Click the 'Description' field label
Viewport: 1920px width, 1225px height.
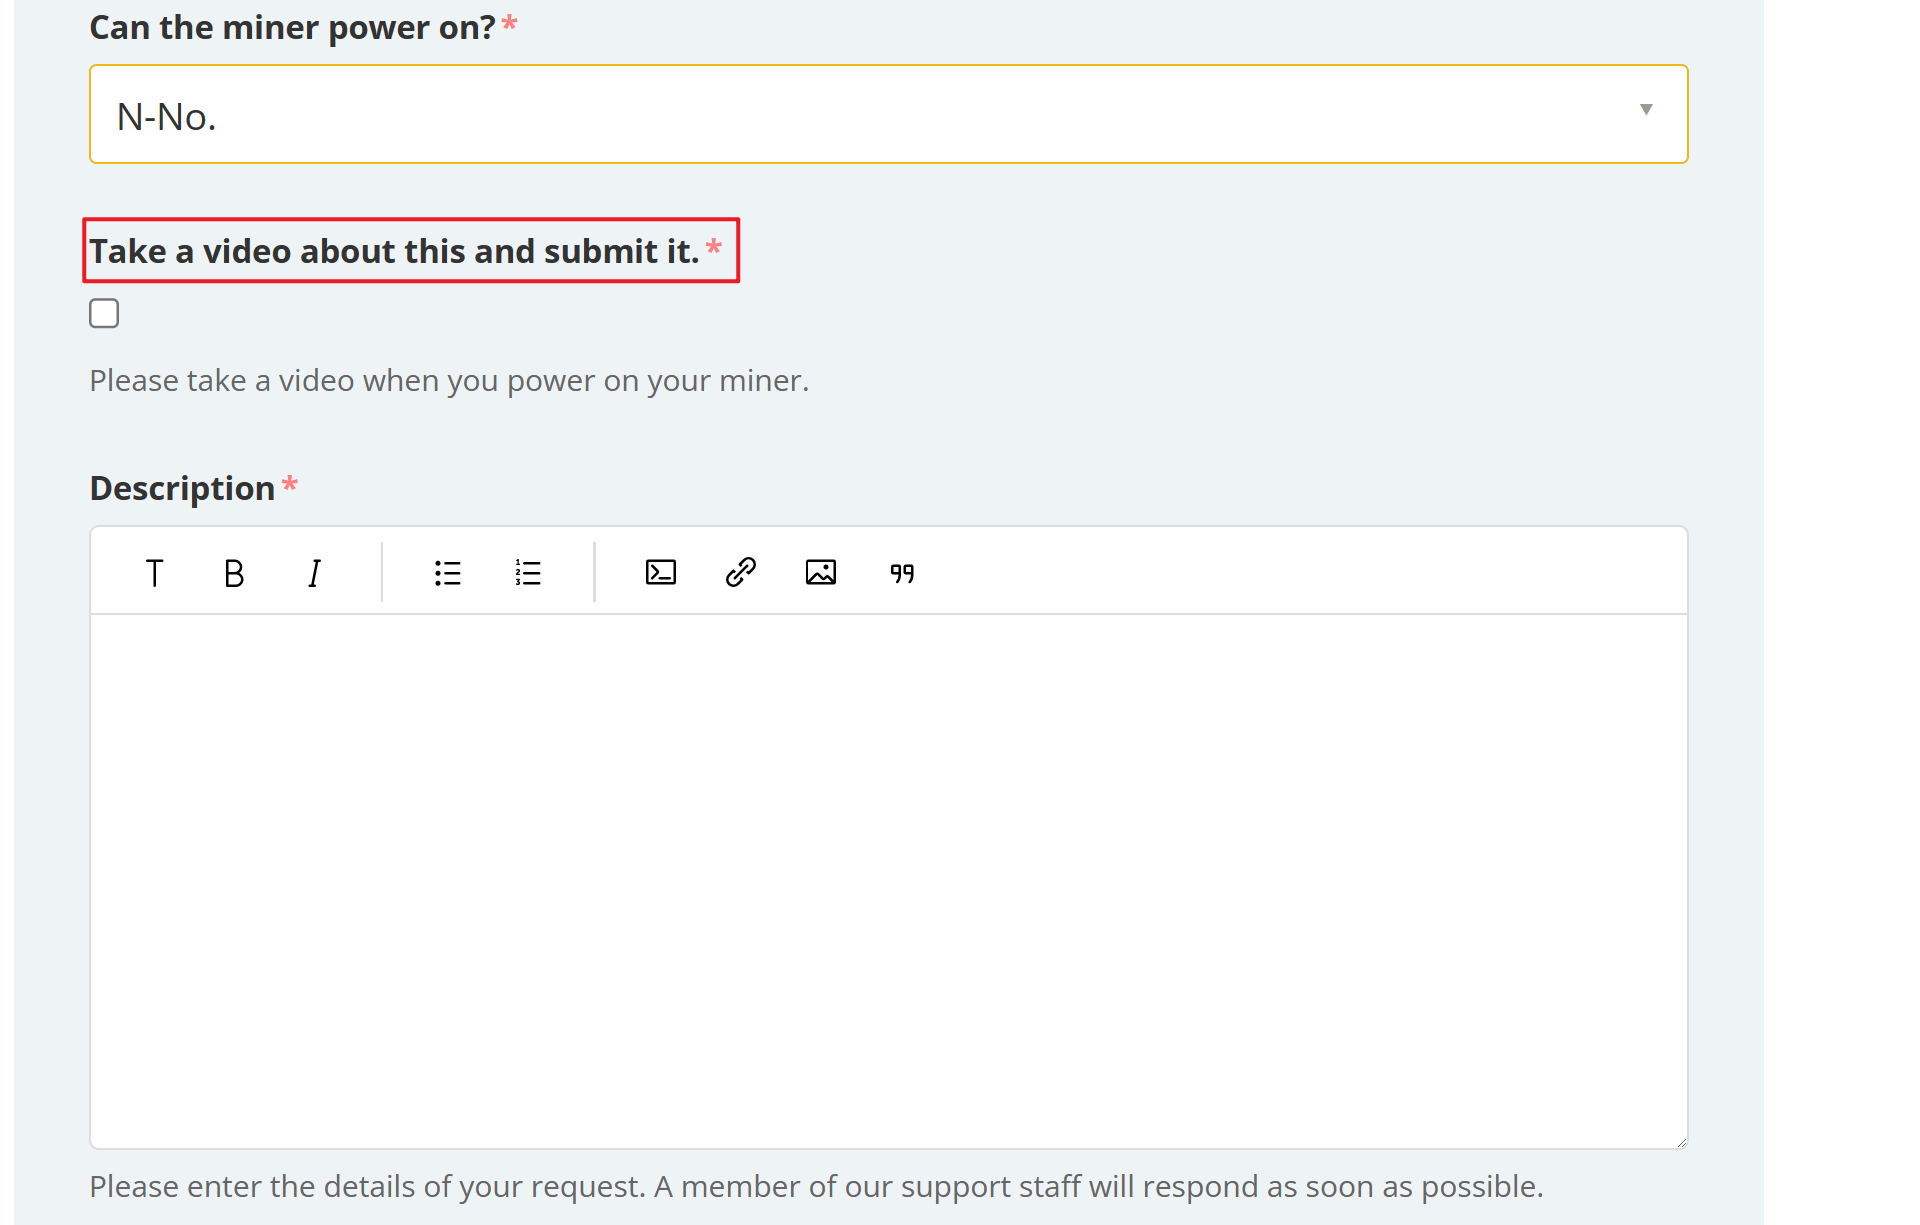pos(182,488)
